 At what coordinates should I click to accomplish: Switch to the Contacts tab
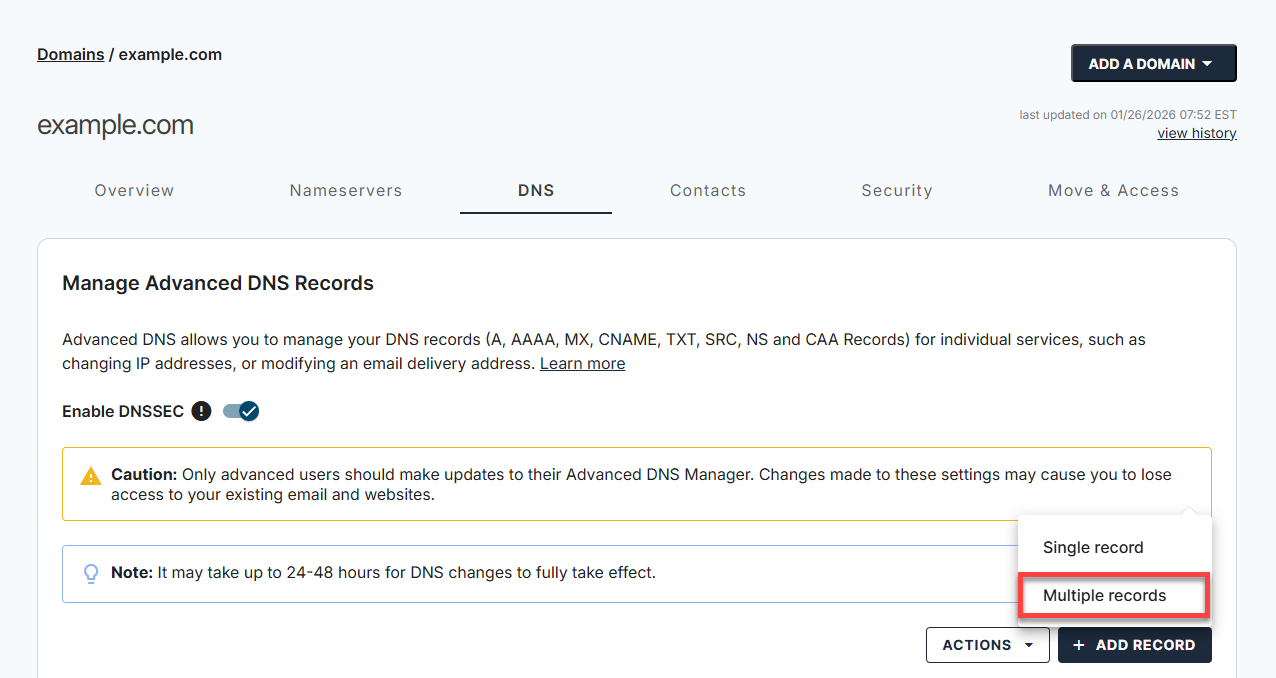(x=708, y=190)
